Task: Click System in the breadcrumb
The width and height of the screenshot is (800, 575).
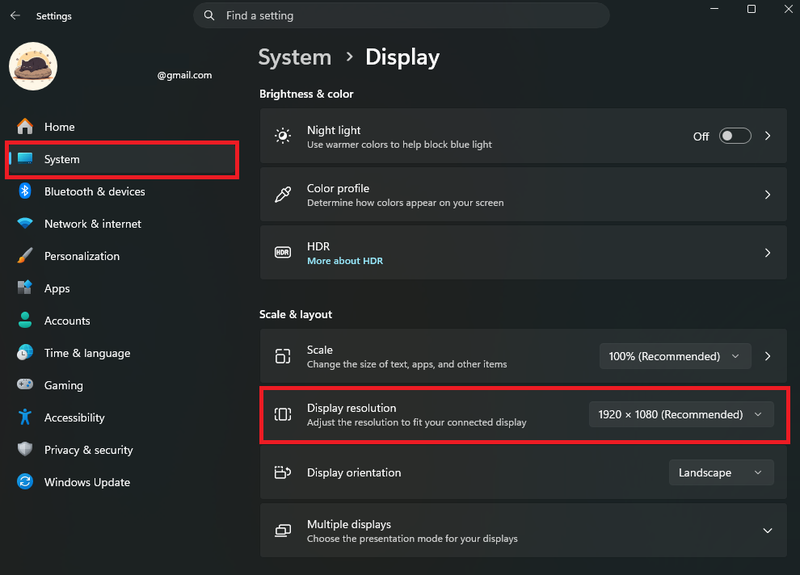Action: 295,57
